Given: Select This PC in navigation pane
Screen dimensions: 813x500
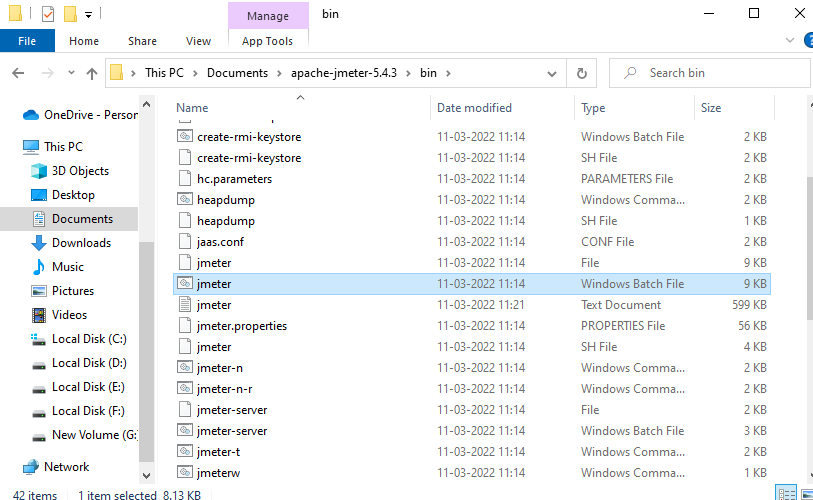Looking at the screenshot, I should point(52,147).
